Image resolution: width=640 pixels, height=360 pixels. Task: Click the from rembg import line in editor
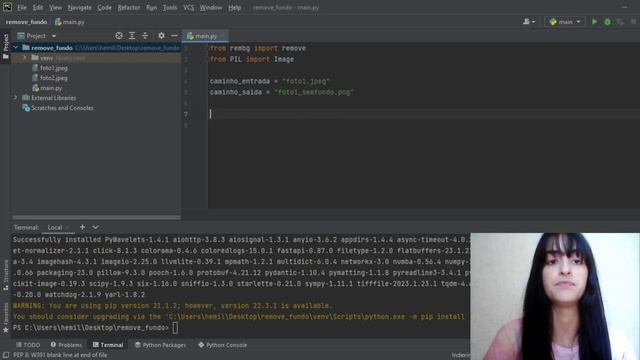258,48
